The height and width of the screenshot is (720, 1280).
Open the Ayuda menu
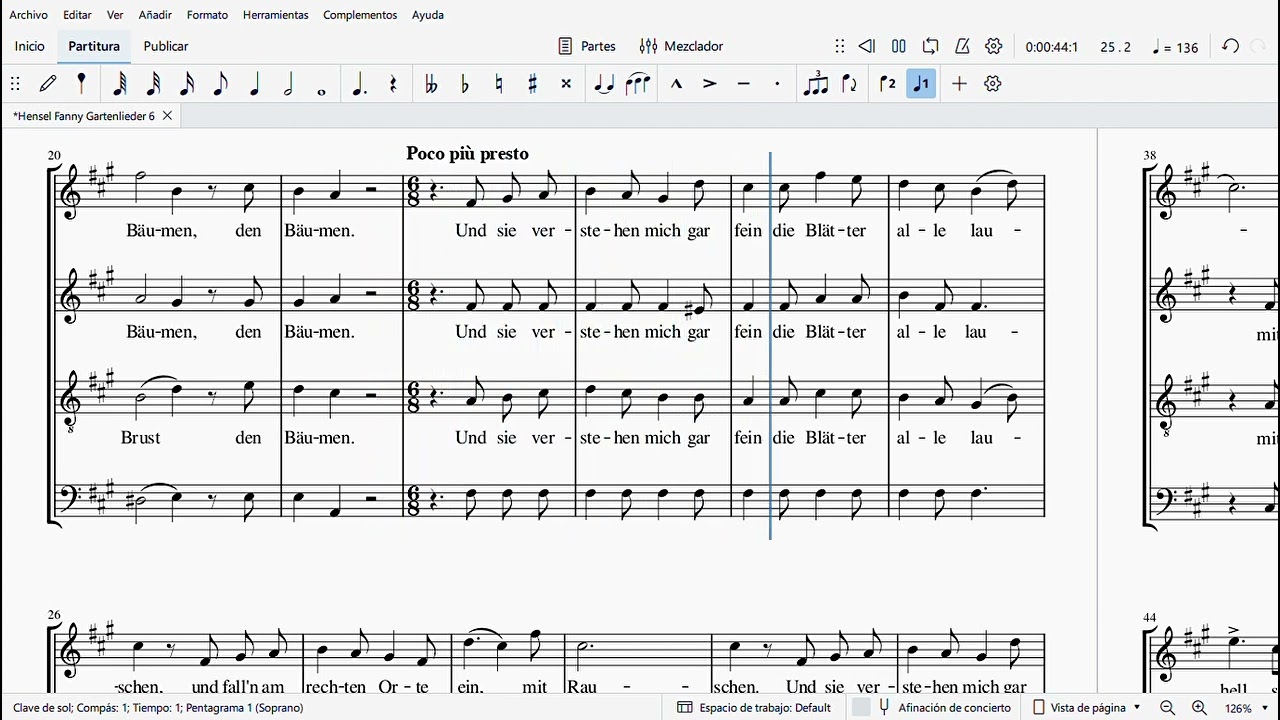428,15
